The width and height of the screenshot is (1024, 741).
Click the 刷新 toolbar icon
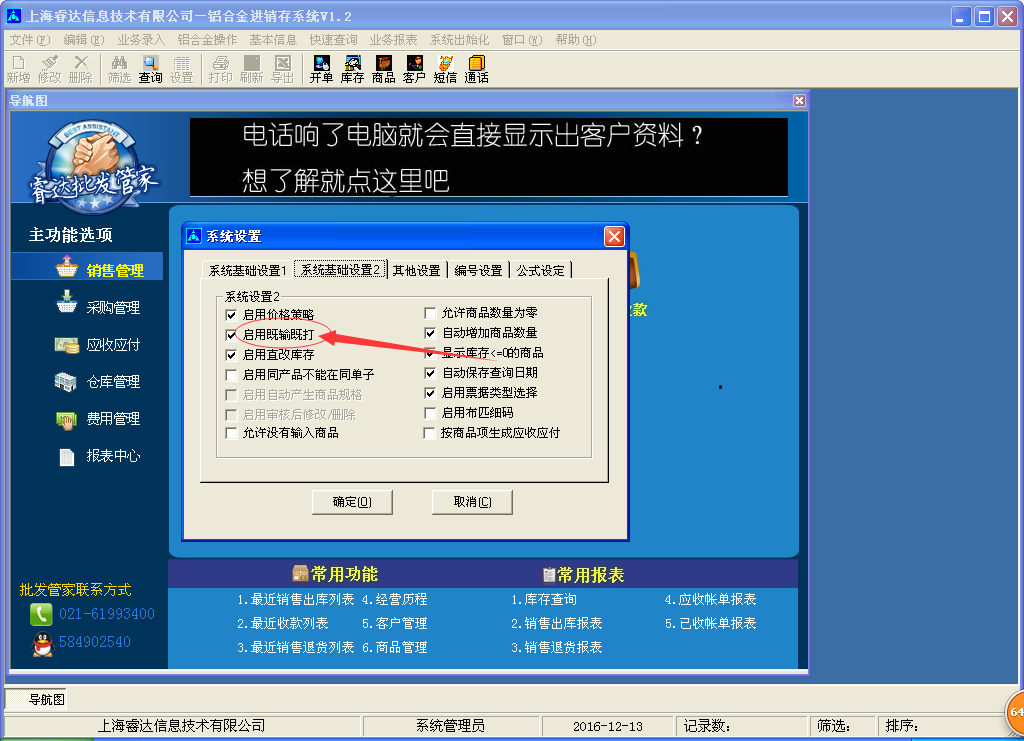pyautogui.click(x=251, y=69)
